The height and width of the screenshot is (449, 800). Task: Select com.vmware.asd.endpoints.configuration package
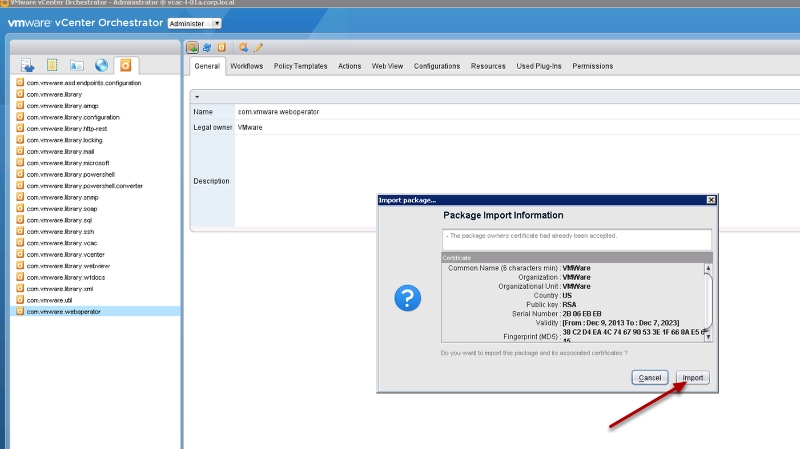click(84, 83)
